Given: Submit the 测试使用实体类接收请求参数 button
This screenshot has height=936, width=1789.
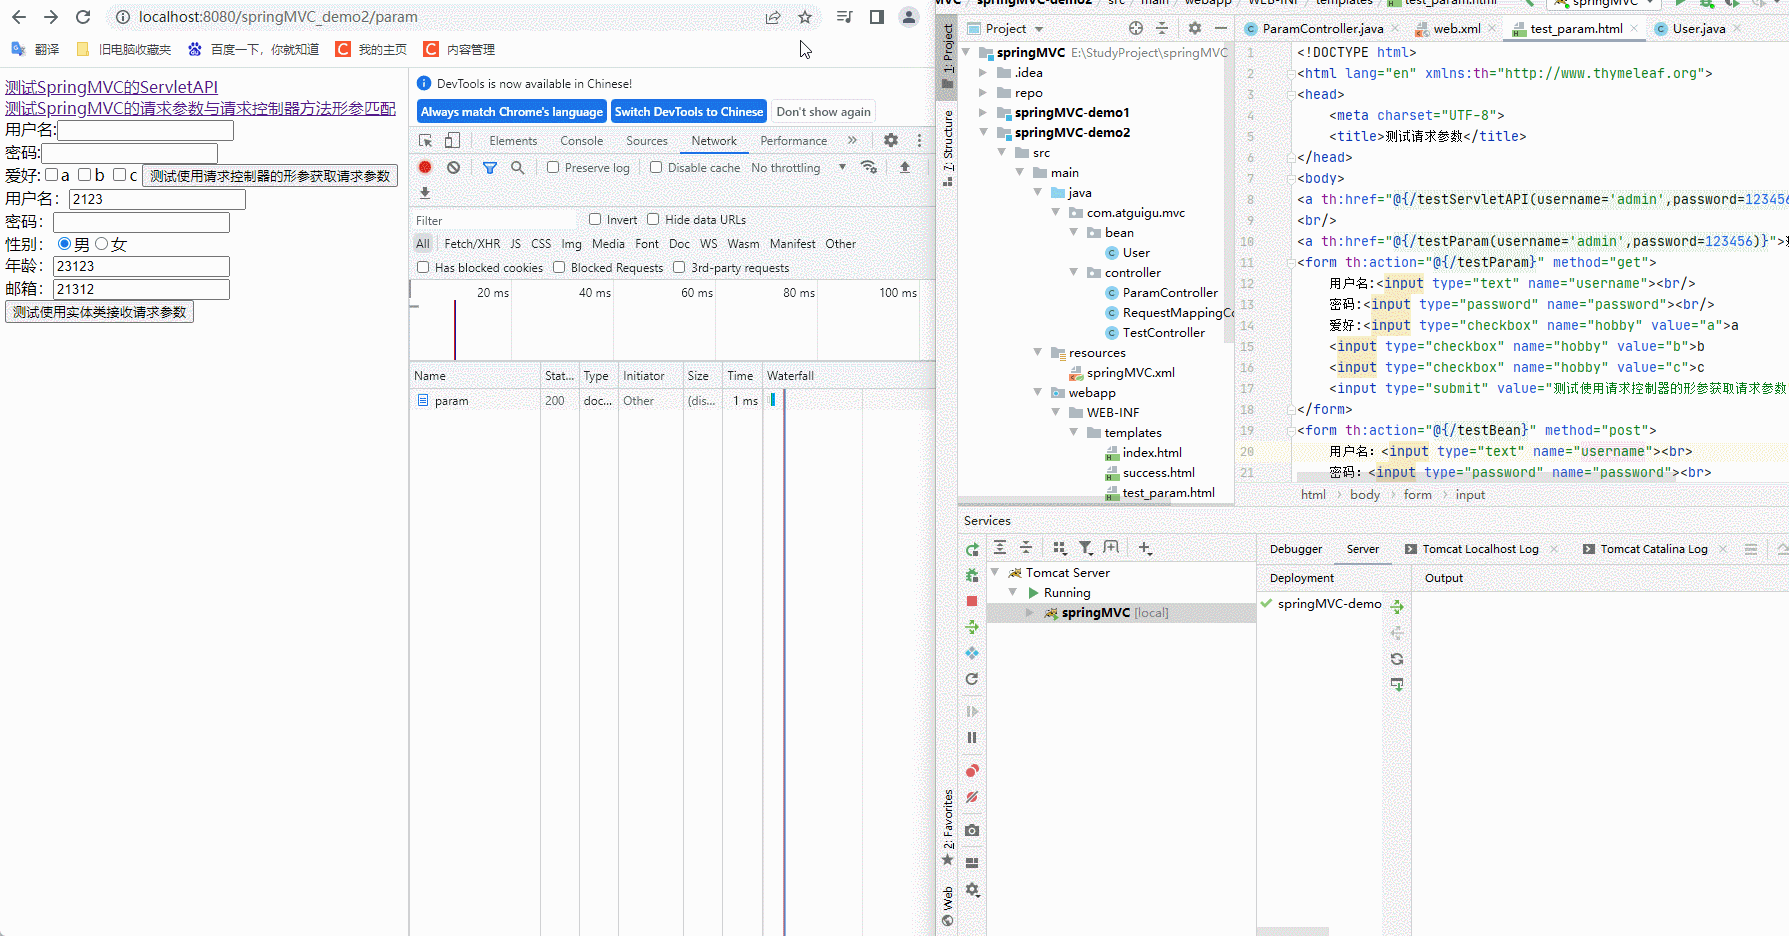Looking at the screenshot, I should 99,312.
